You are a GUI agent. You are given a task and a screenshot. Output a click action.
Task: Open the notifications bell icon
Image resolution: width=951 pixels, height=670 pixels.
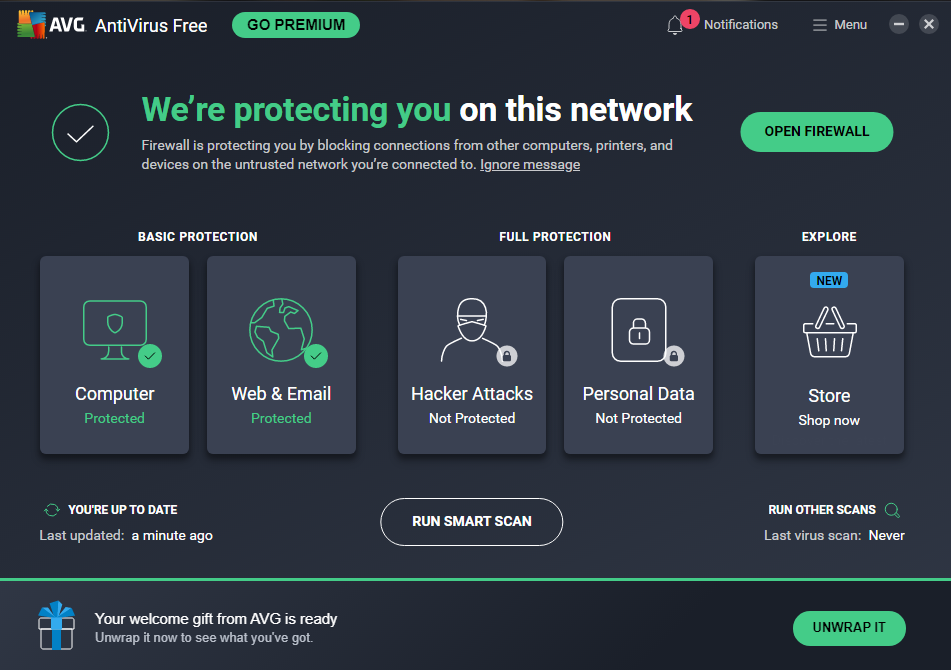(x=674, y=26)
